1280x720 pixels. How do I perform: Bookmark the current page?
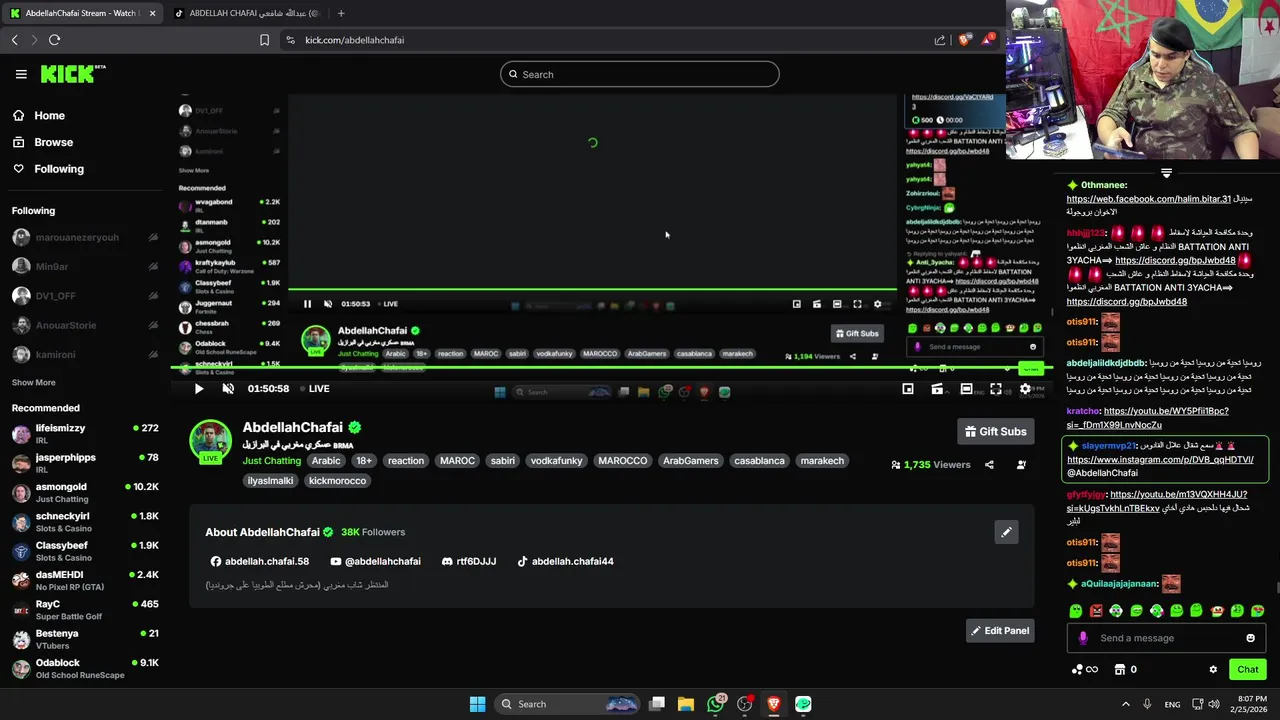click(264, 40)
